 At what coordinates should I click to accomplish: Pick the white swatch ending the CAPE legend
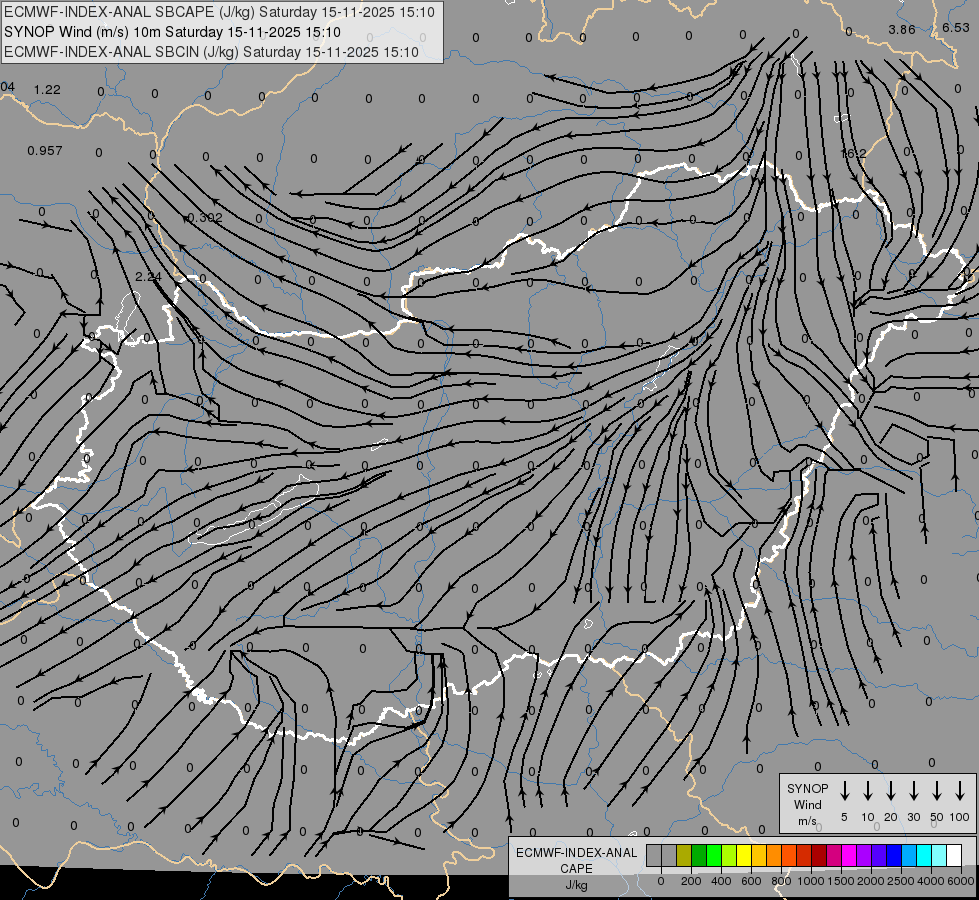point(954,855)
